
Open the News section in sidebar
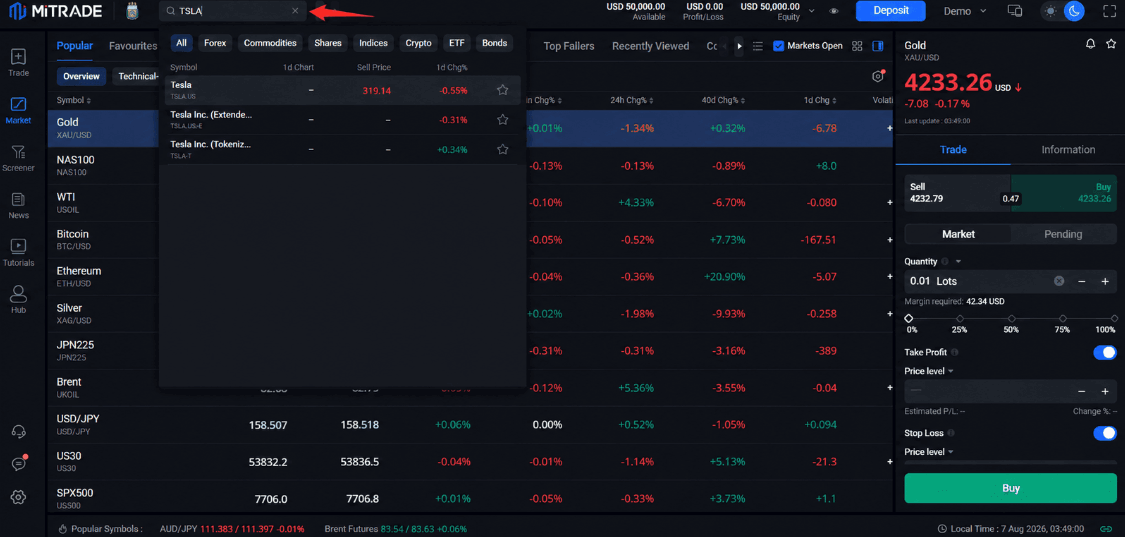coord(19,205)
